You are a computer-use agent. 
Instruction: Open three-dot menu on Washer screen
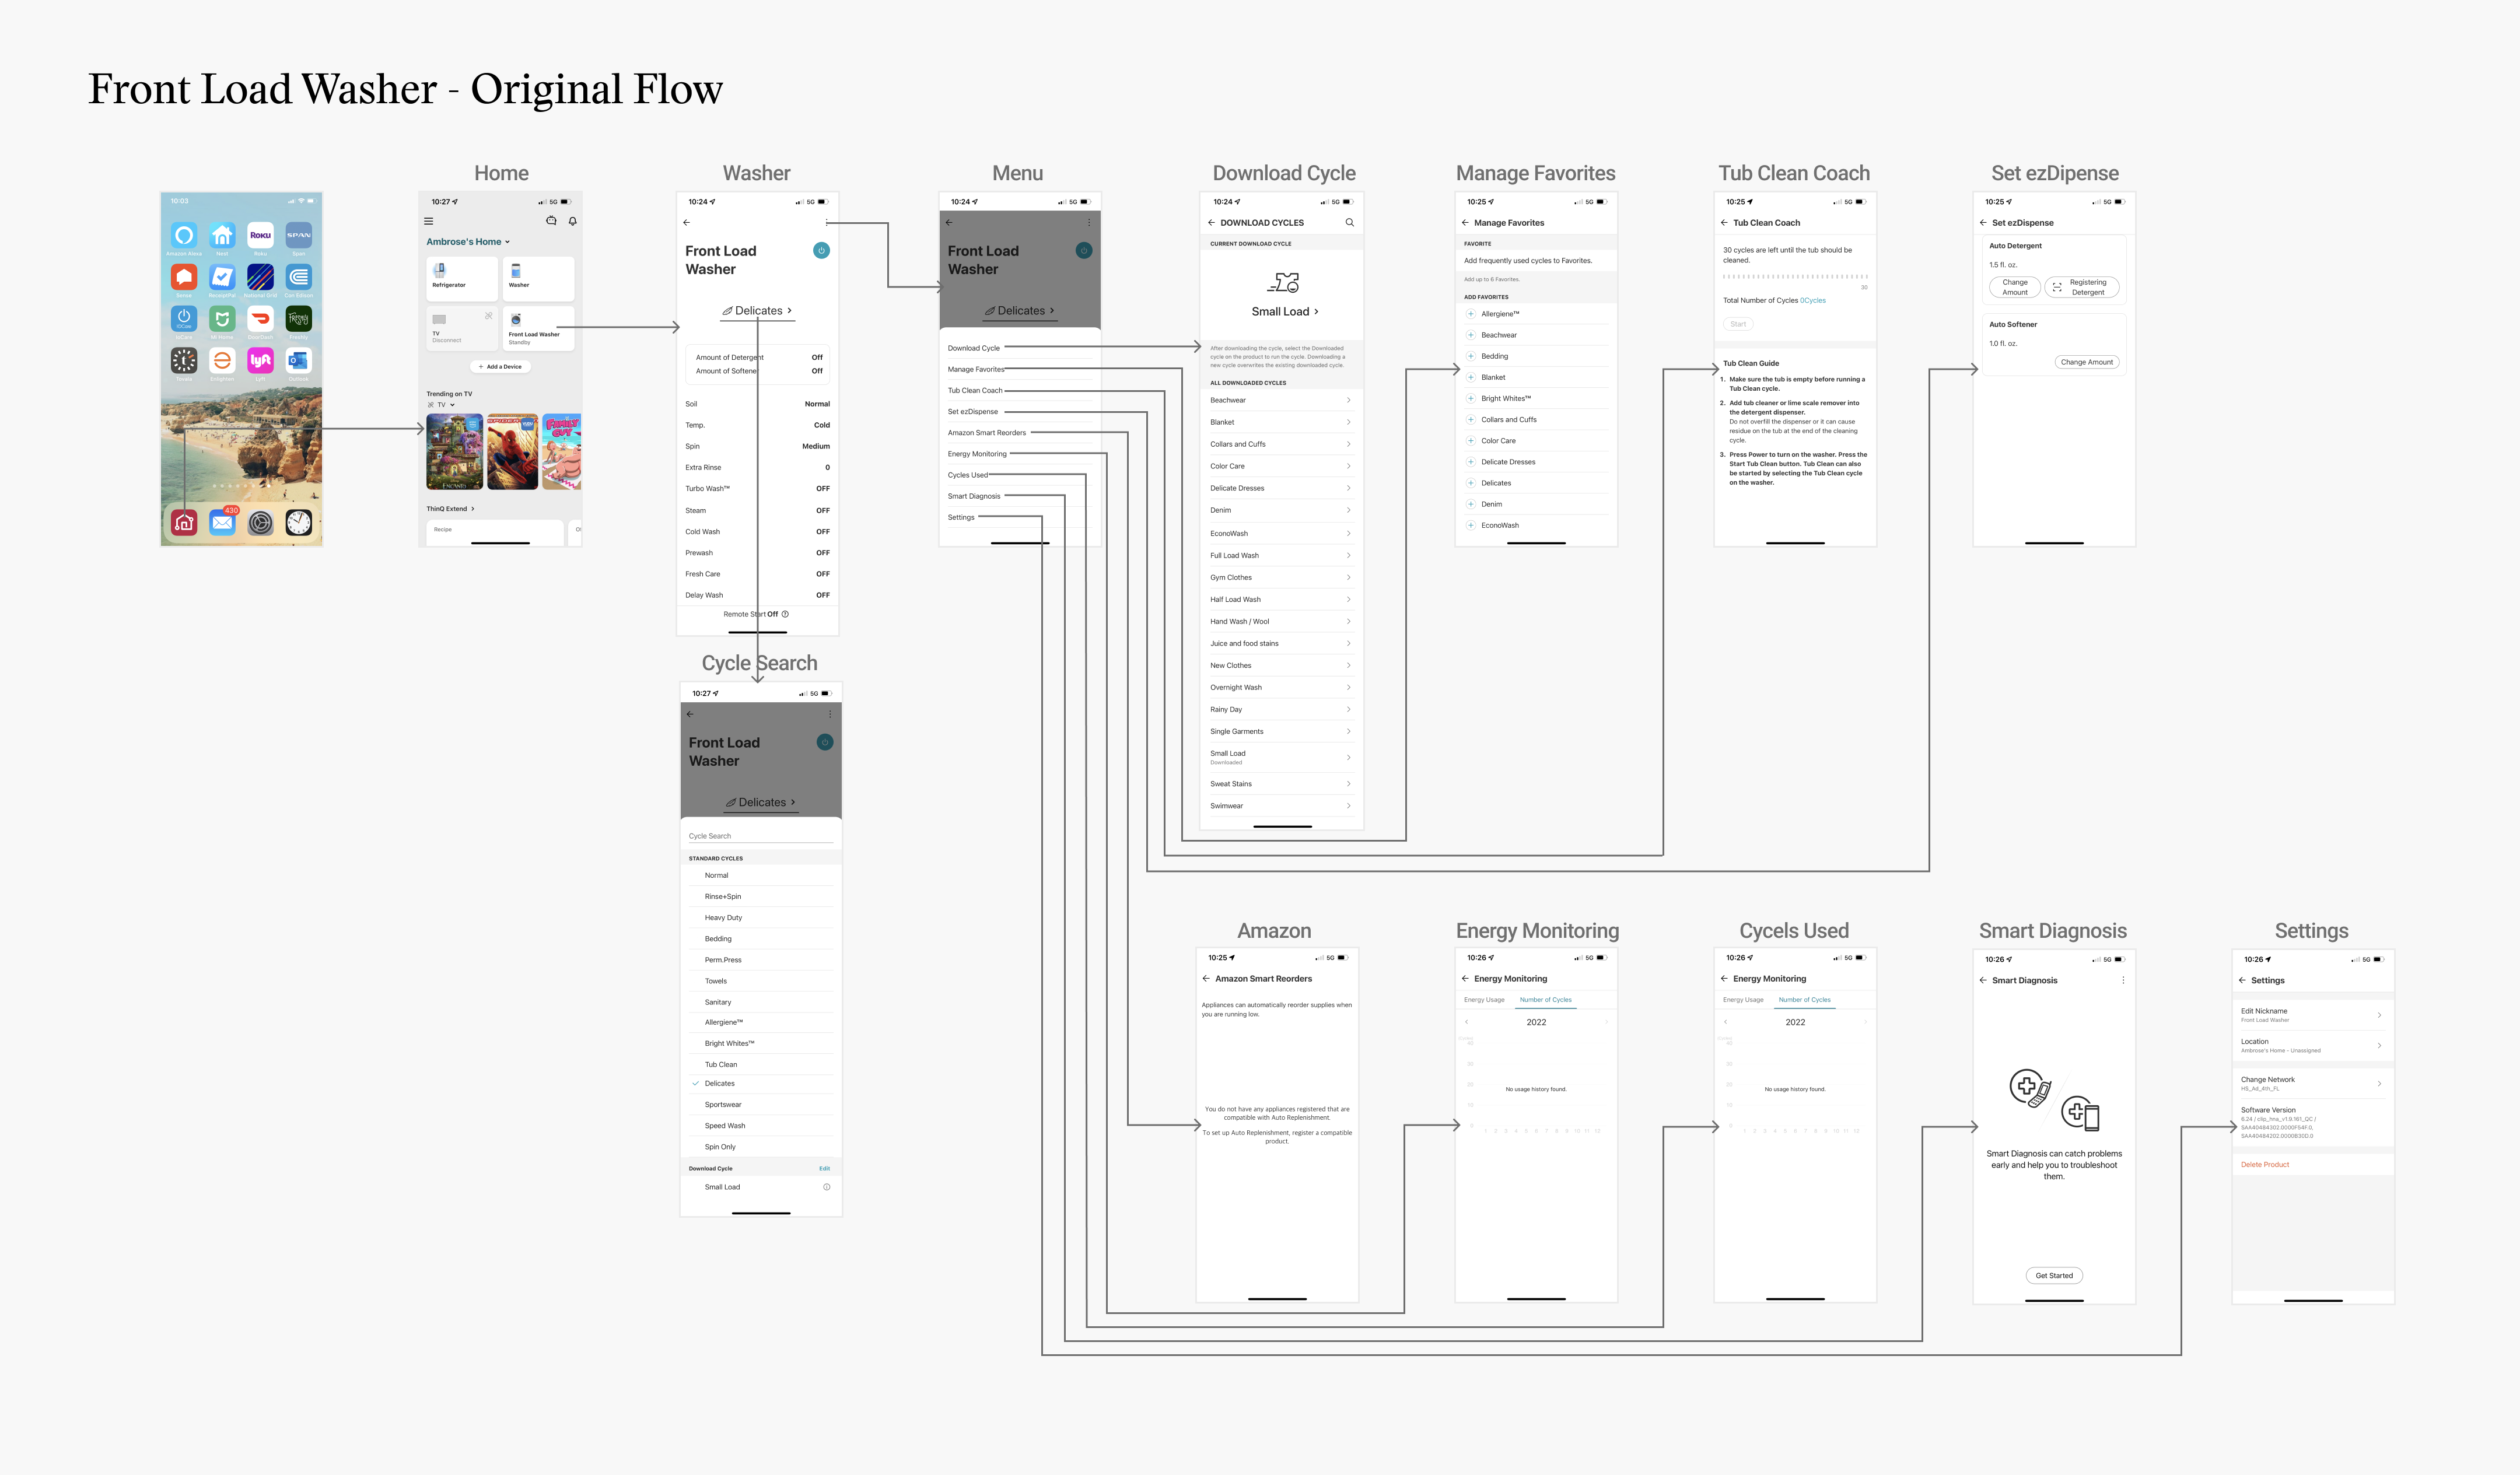point(827,222)
